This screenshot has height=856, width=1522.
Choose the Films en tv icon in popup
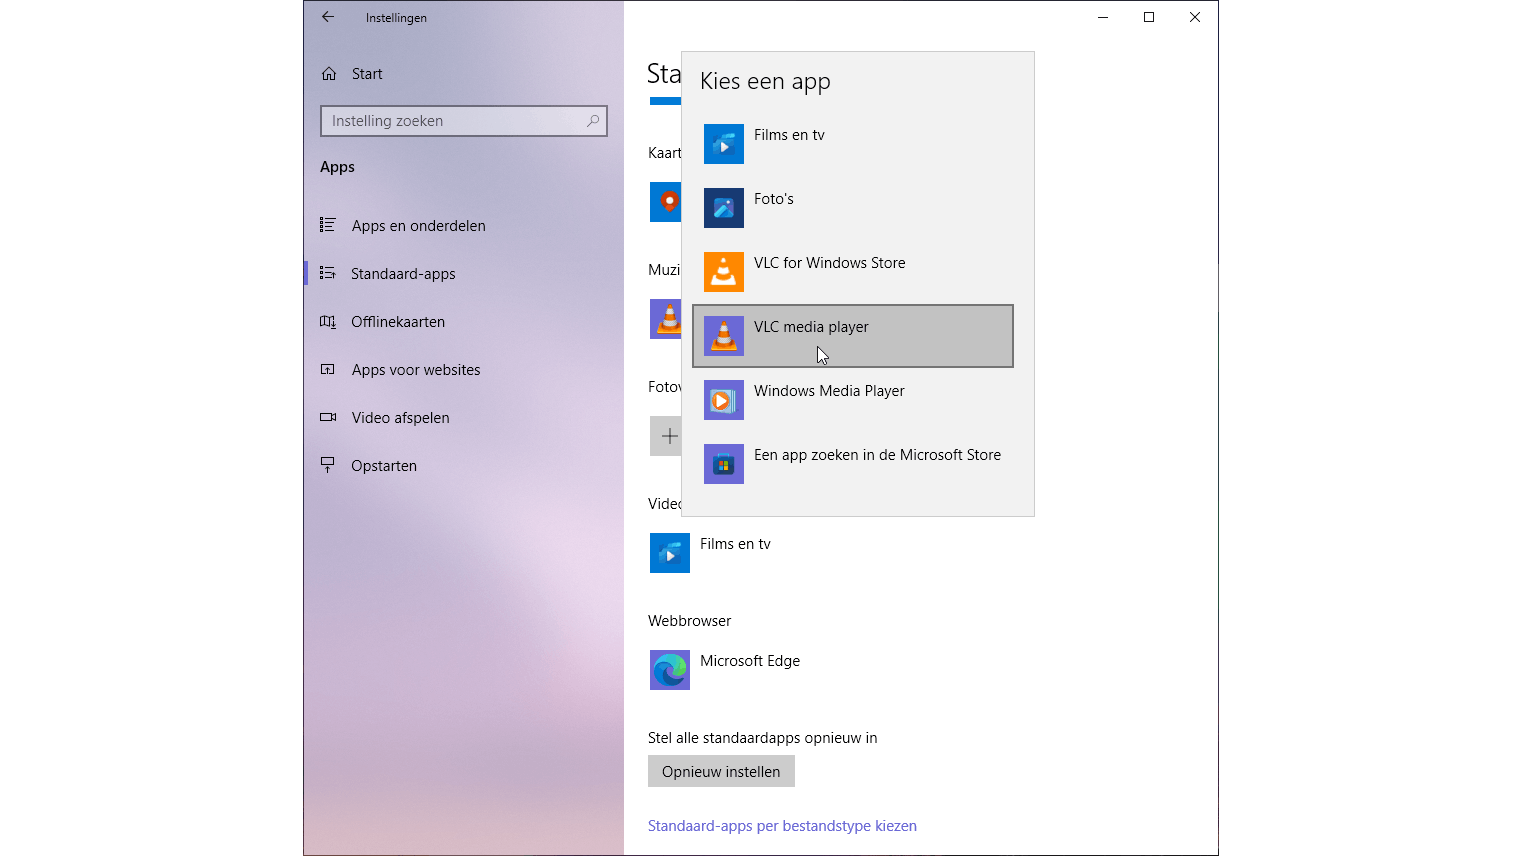[724, 144]
